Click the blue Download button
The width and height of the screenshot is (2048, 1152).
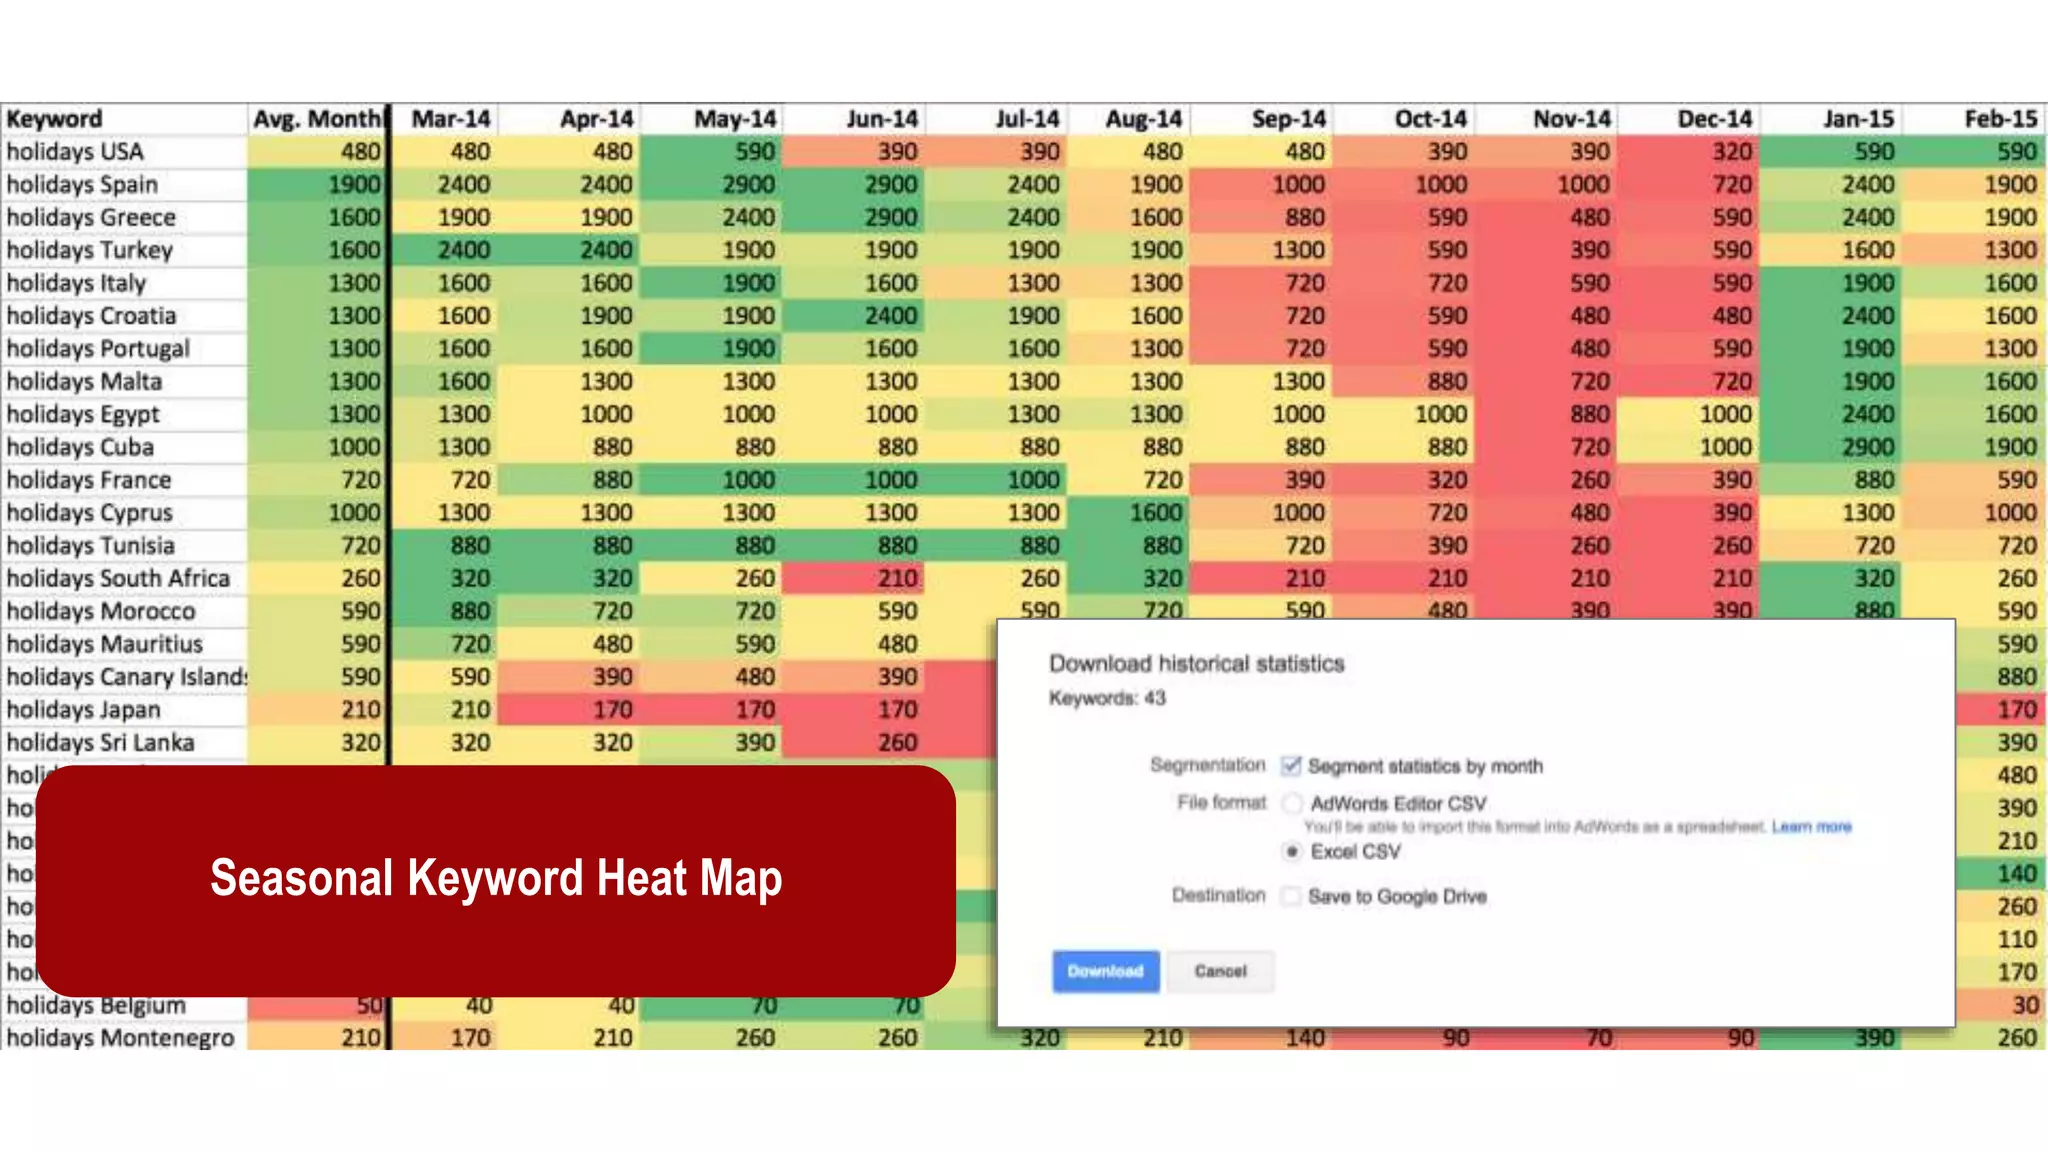point(1105,971)
